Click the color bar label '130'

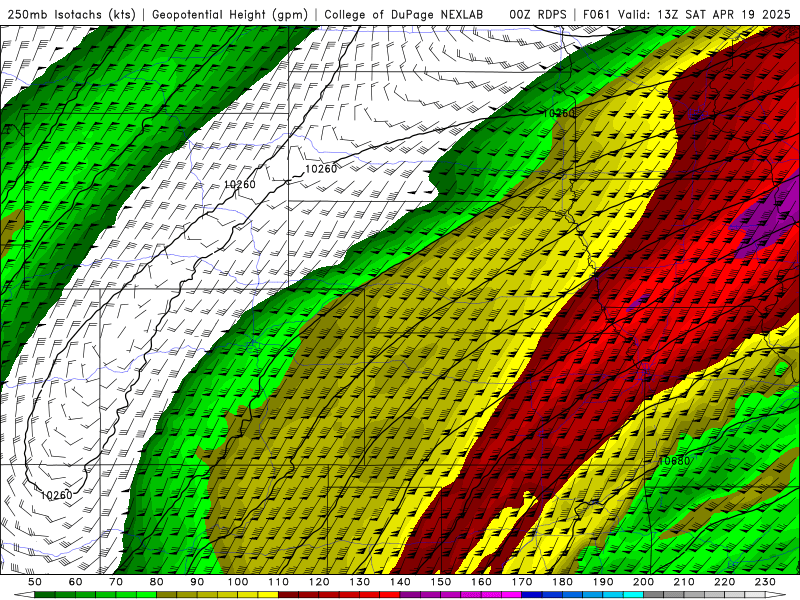tap(360, 582)
